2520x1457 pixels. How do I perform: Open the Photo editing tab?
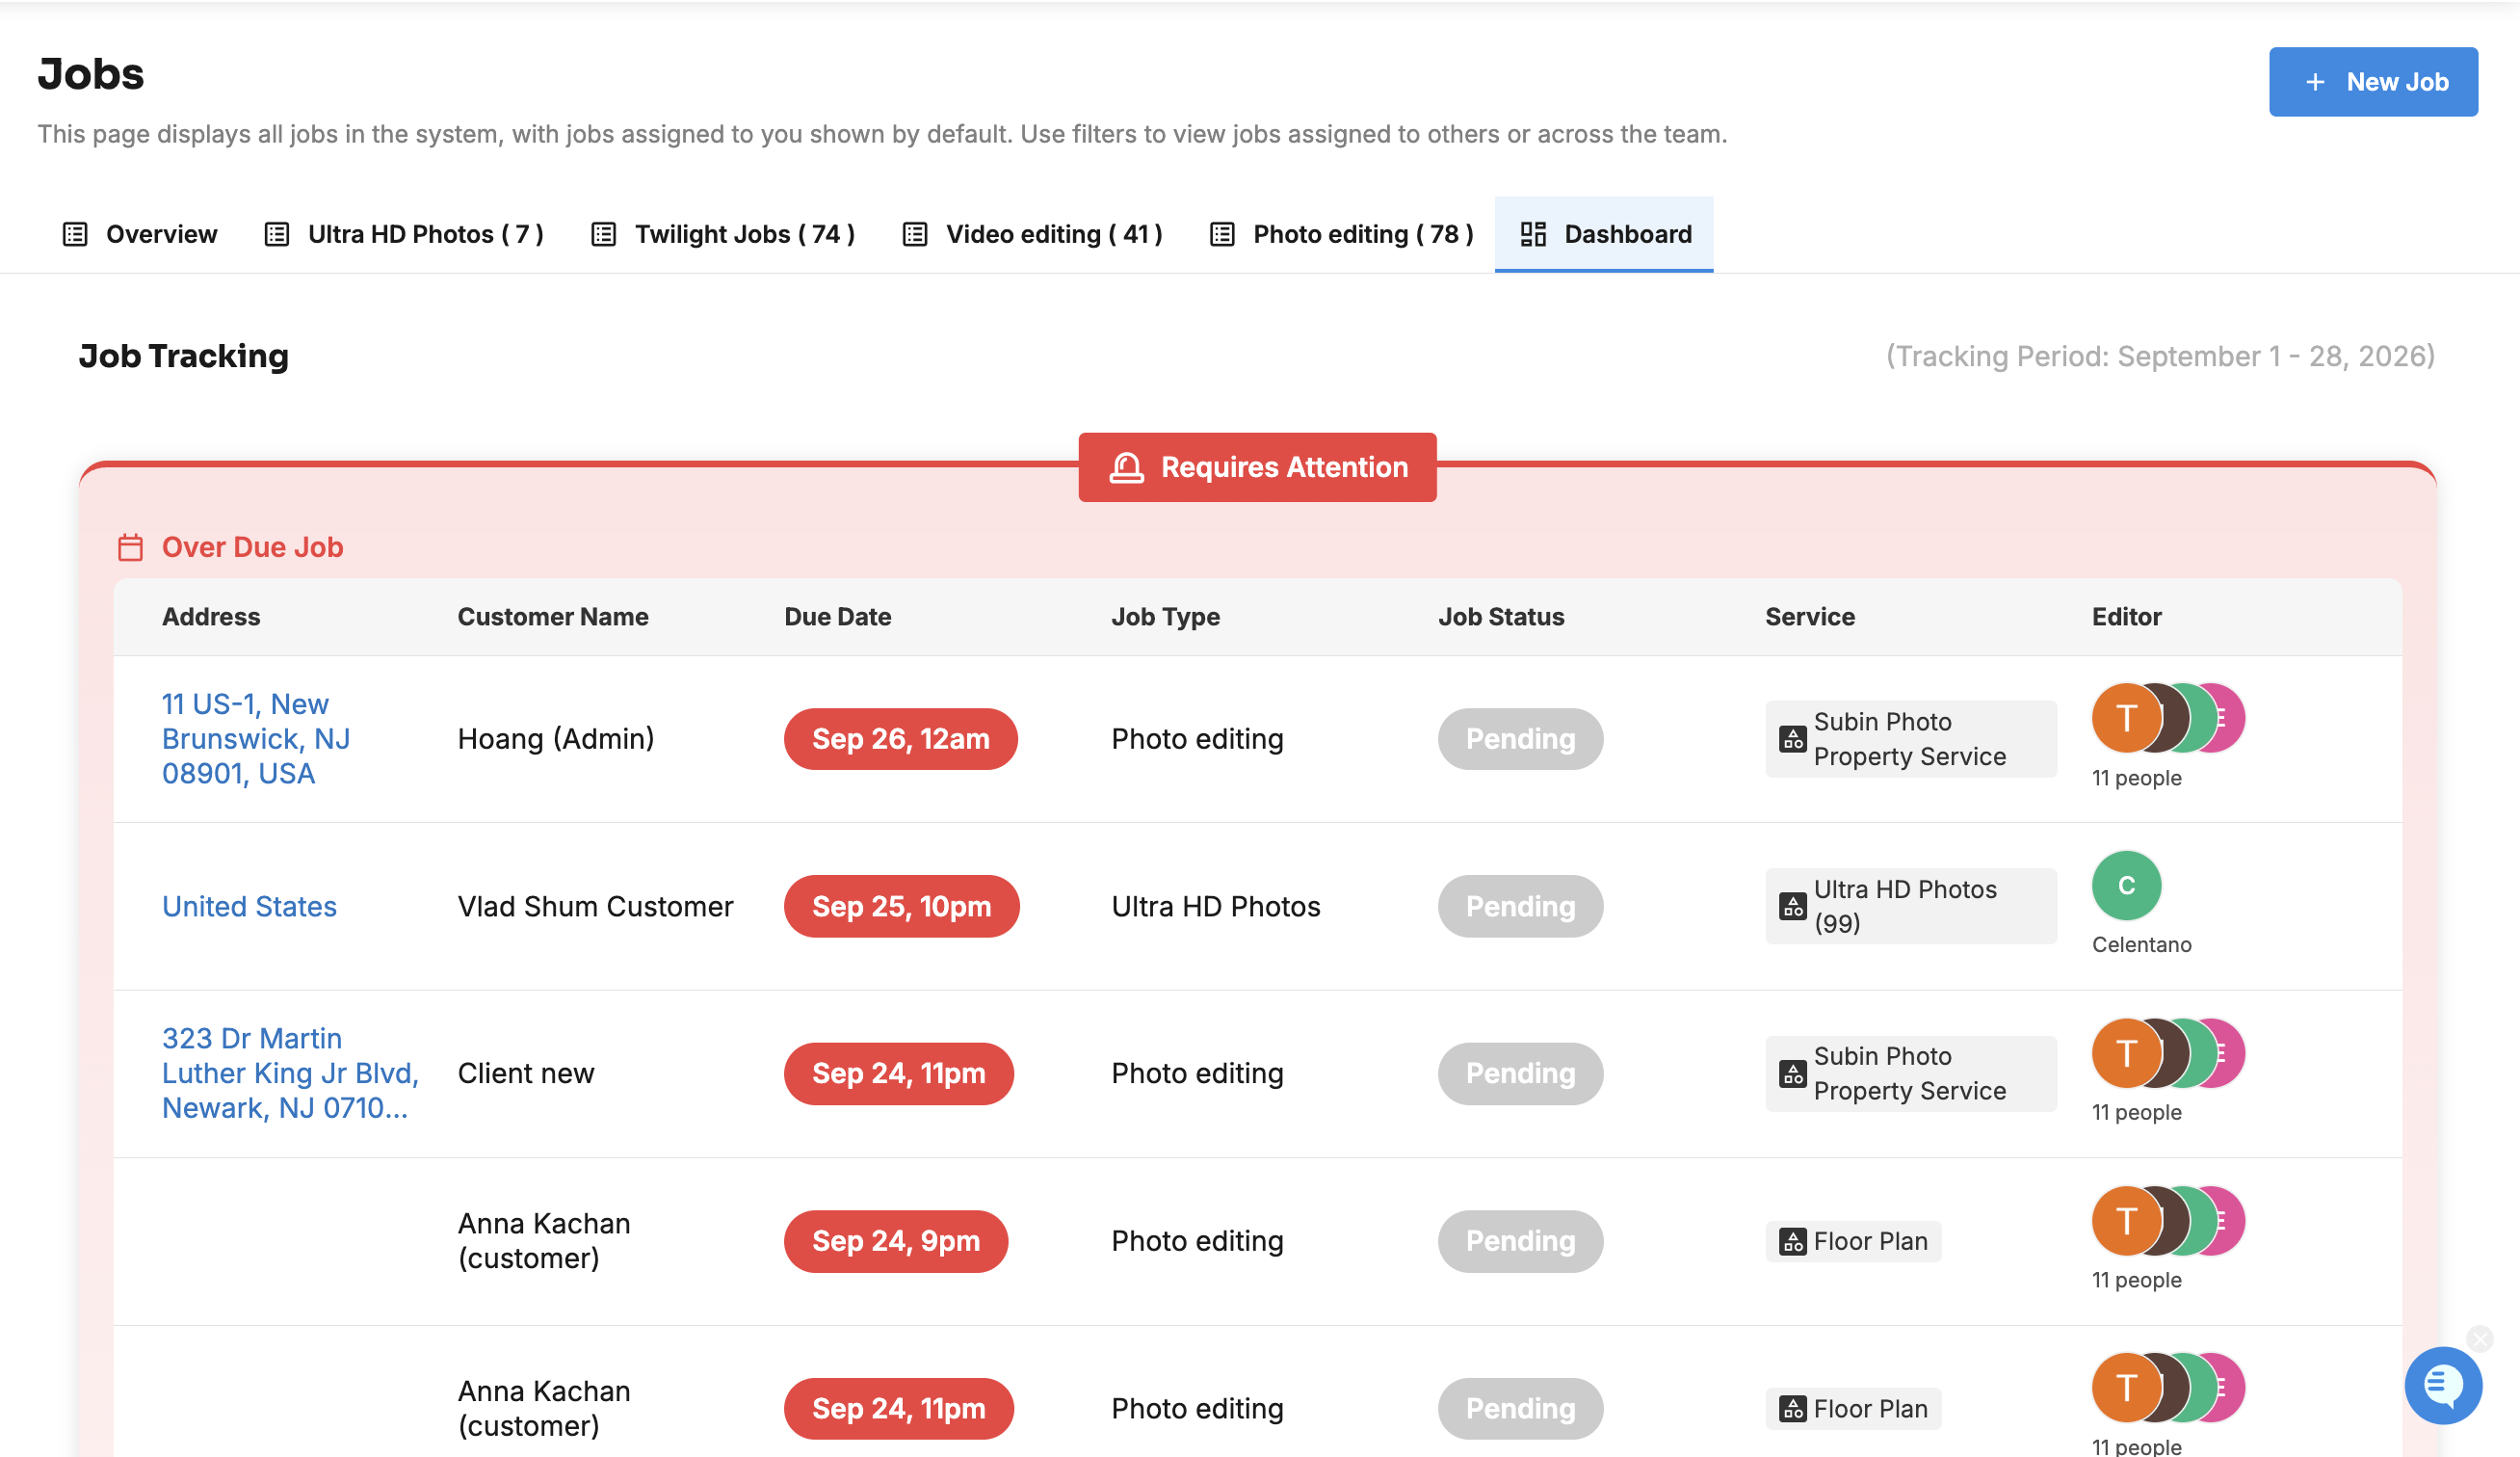1341,234
